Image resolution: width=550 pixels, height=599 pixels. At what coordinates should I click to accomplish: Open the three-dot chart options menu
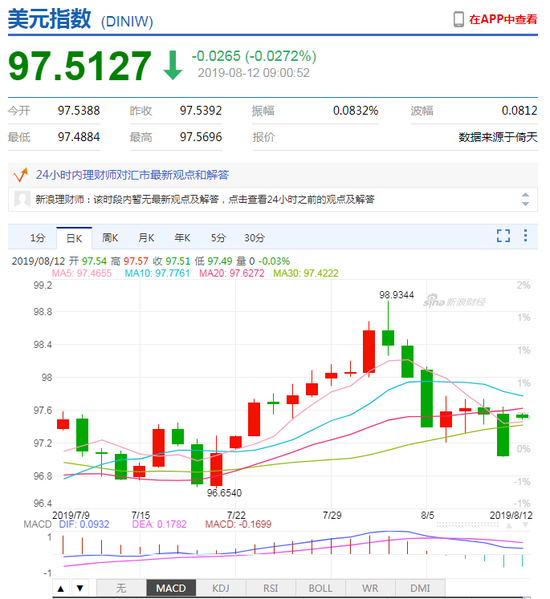point(526,235)
